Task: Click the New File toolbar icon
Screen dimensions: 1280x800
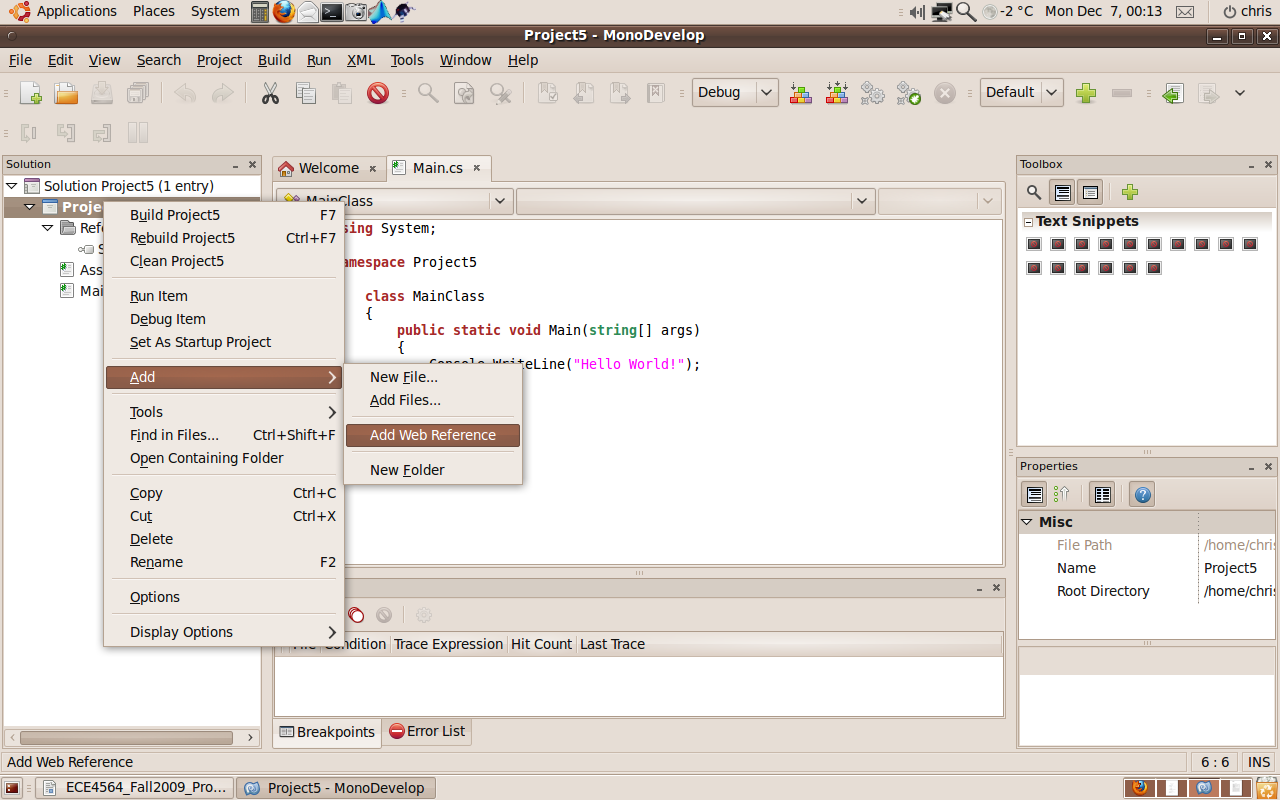Action: (x=31, y=93)
